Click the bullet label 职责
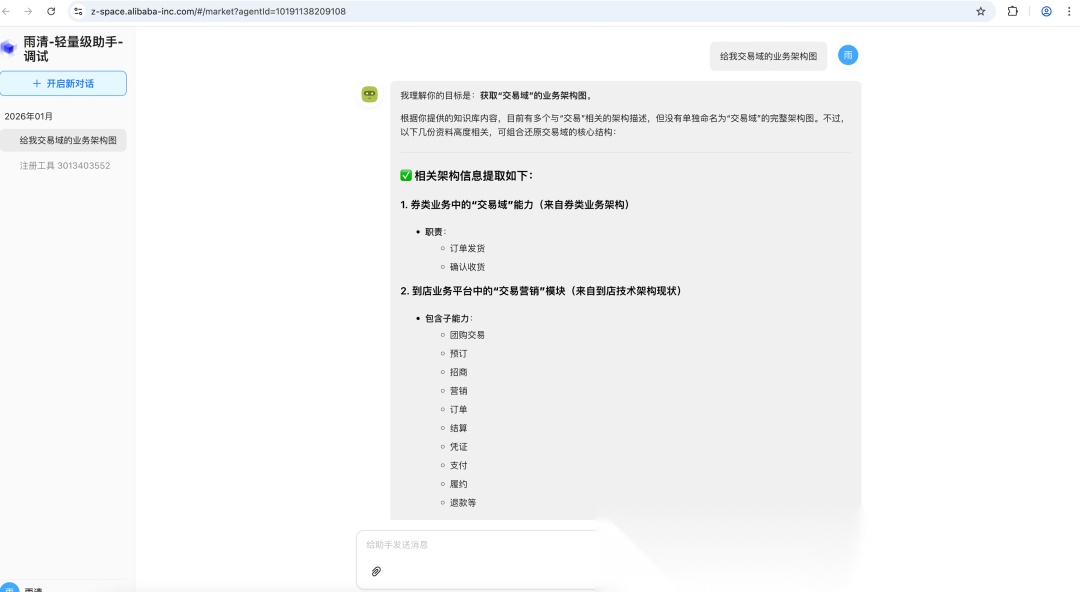This screenshot has width=1080, height=592. (x=435, y=232)
